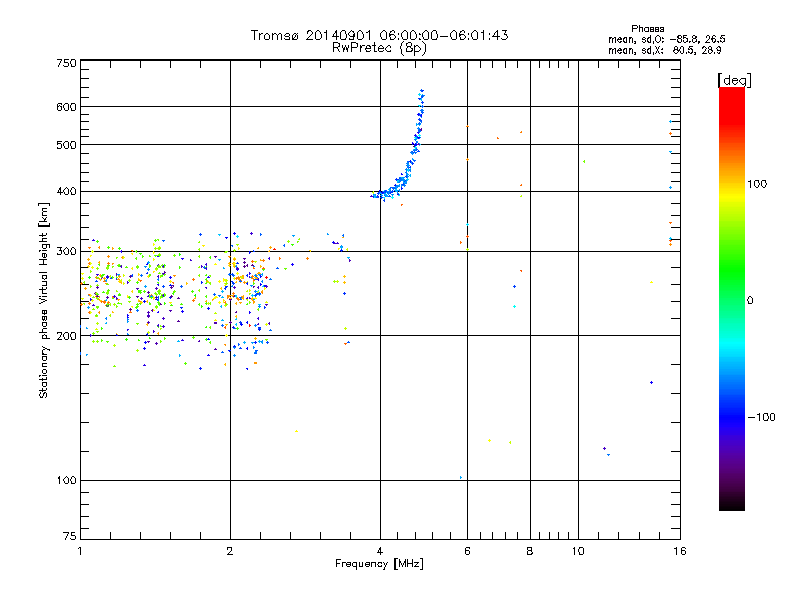Click the 10 MHz x-axis tick label
Screen dimensions: 800x600
[x=578, y=551]
